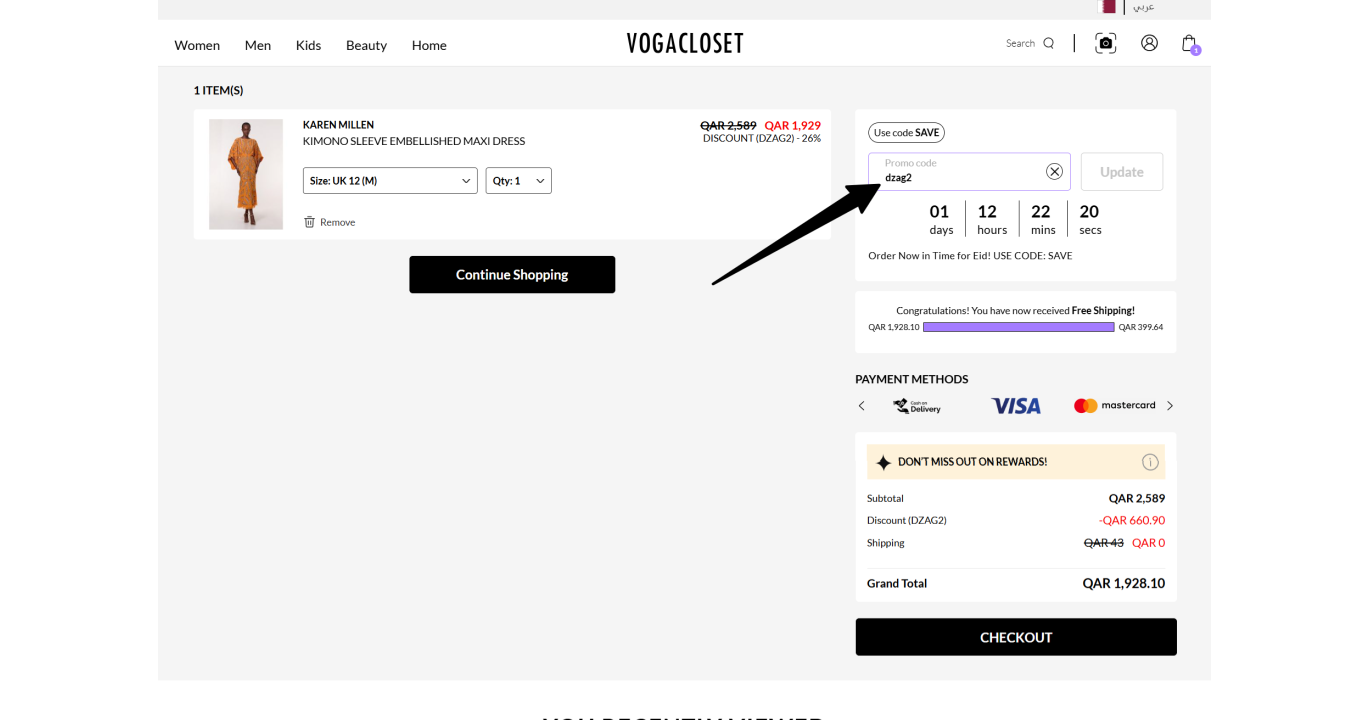Click the Order Now in Time for Eid text
Viewport: 1368px width, 720px height.
click(x=970, y=256)
